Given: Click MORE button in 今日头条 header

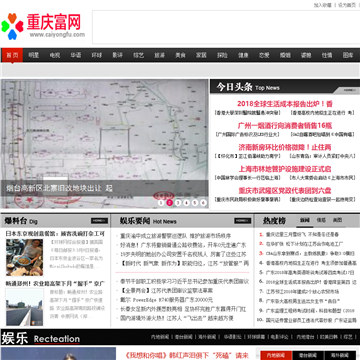Looking at the screenshot, I should (349, 90).
